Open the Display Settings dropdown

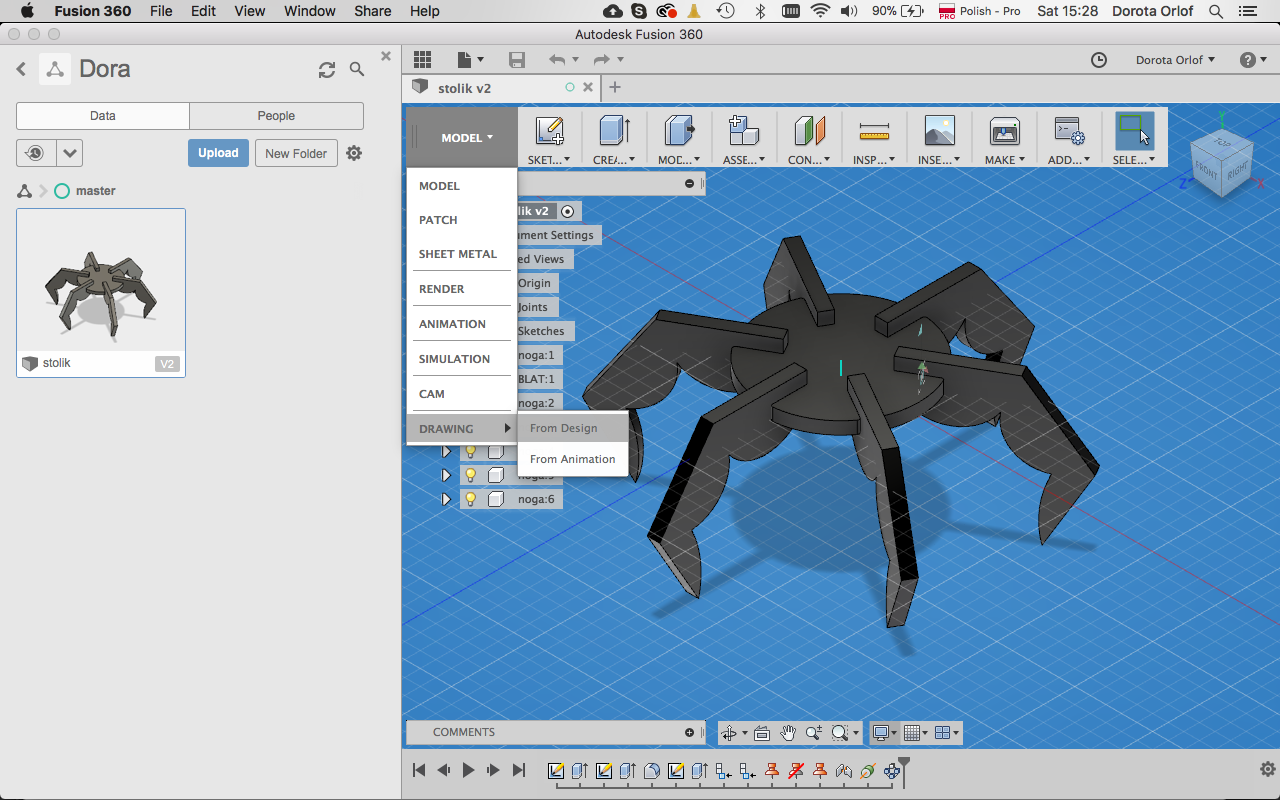pyautogui.click(x=883, y=733)
